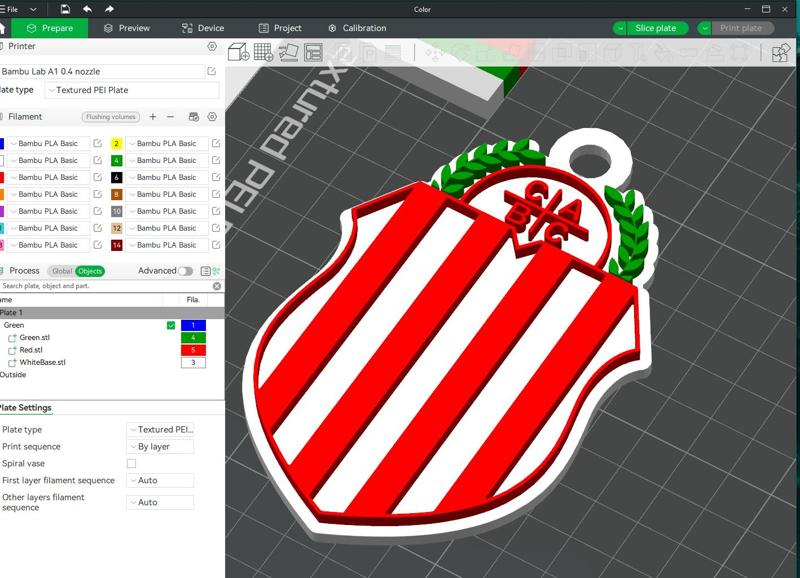Open filament 12 Bambu PLA Basic dropdown
Image resolution: width=800 pixels, height=578 pixels.
[167, 228]
